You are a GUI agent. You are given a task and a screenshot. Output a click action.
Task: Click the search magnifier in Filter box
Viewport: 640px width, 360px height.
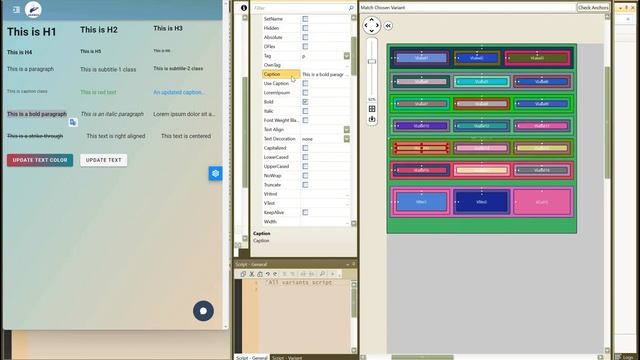351,8
